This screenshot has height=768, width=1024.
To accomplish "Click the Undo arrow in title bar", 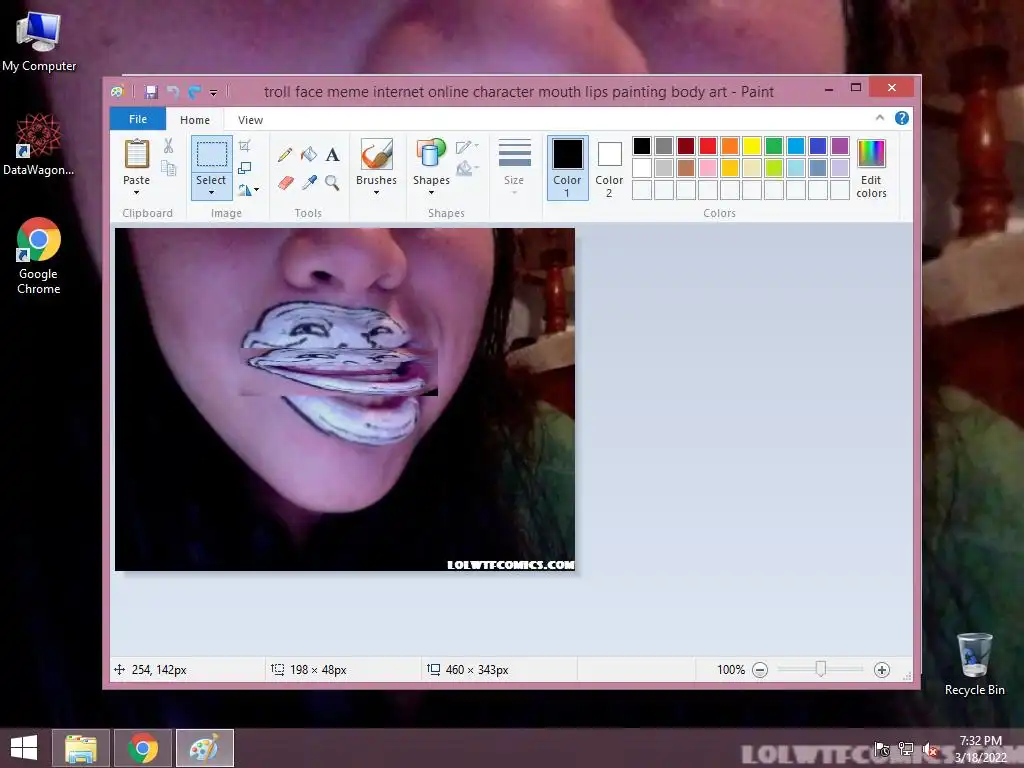I will [173, 92].
